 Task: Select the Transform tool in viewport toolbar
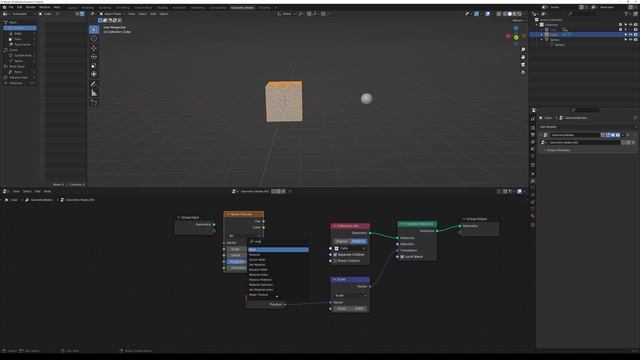(x=94, y=74)
